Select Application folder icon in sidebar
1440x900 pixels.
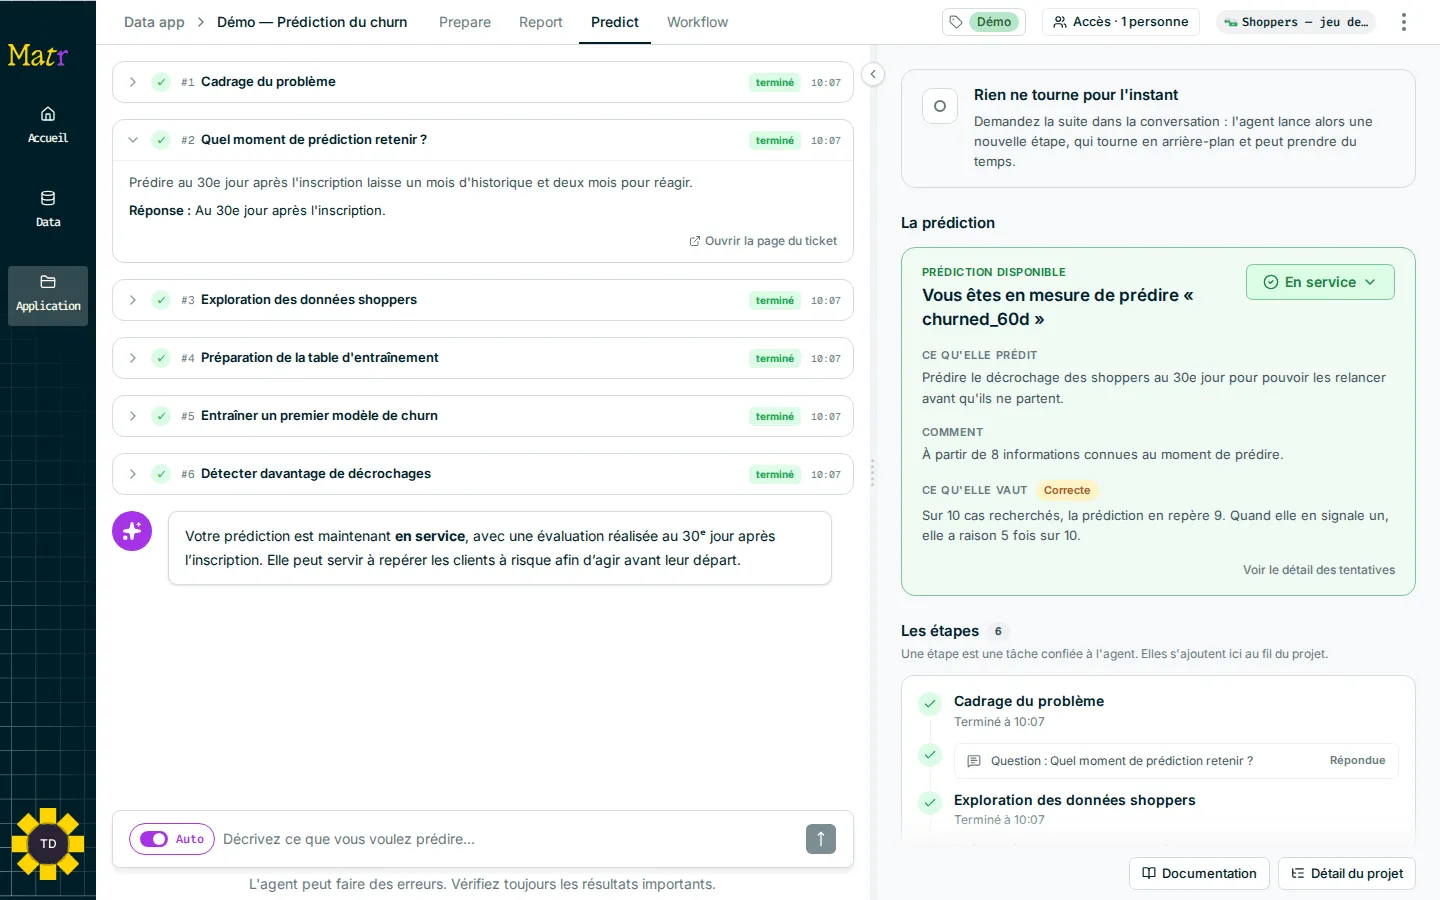(x=48, y=295)
